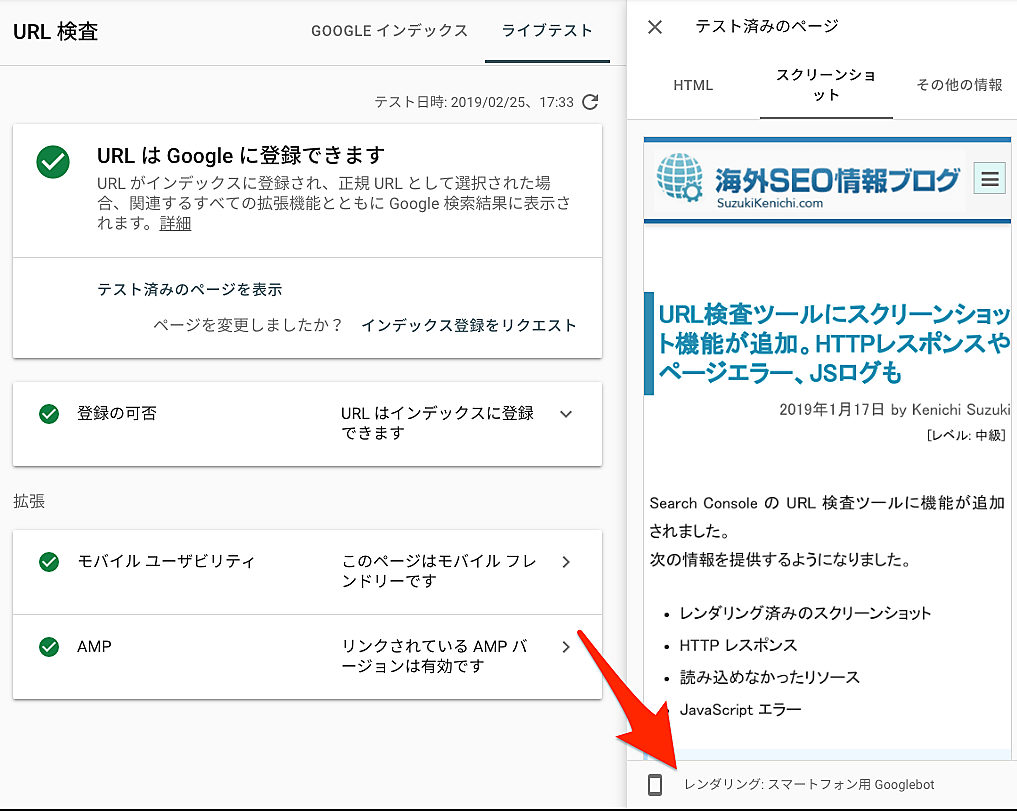Screen dimensions: 1017x811
Task: Click インデックス登録をリクエスト
Action: (468, 325)
